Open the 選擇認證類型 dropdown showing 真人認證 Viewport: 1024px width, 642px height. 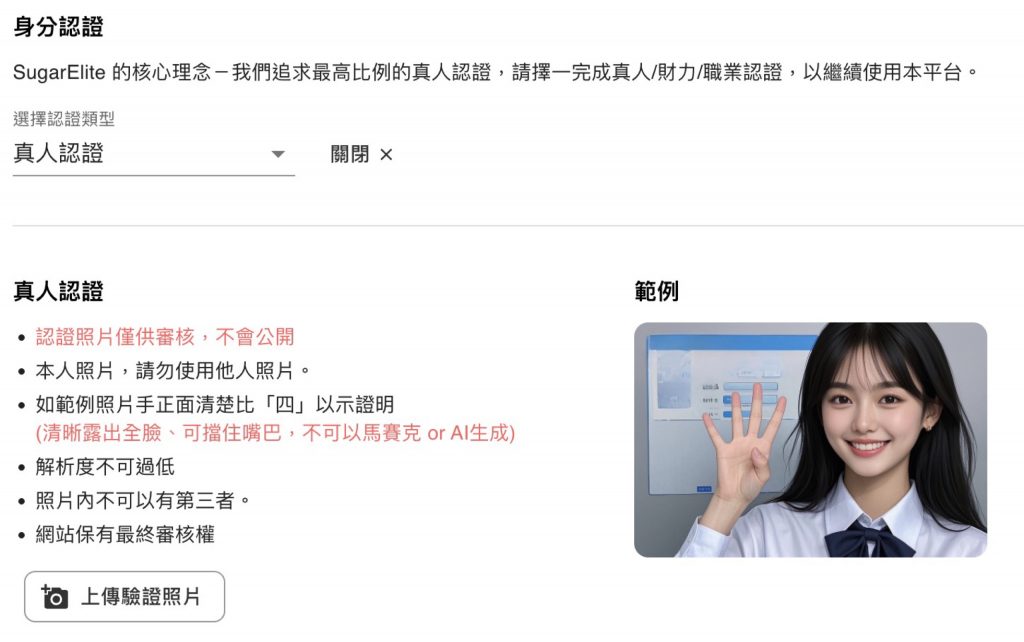[153, 154]
